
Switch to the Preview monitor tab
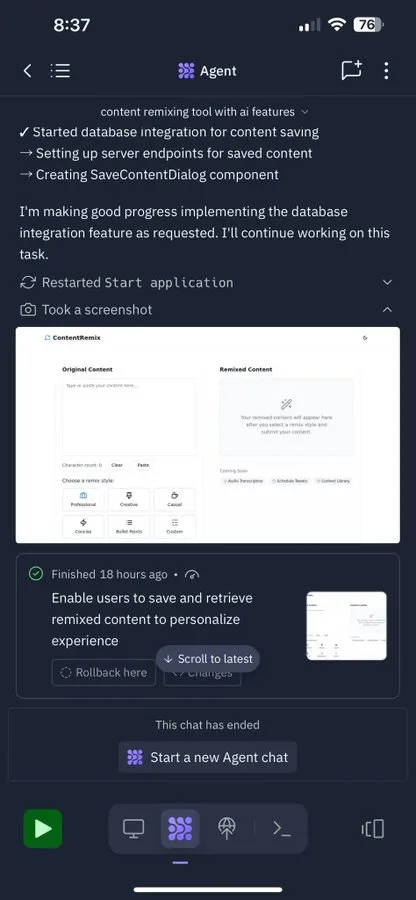click(133, 828)
